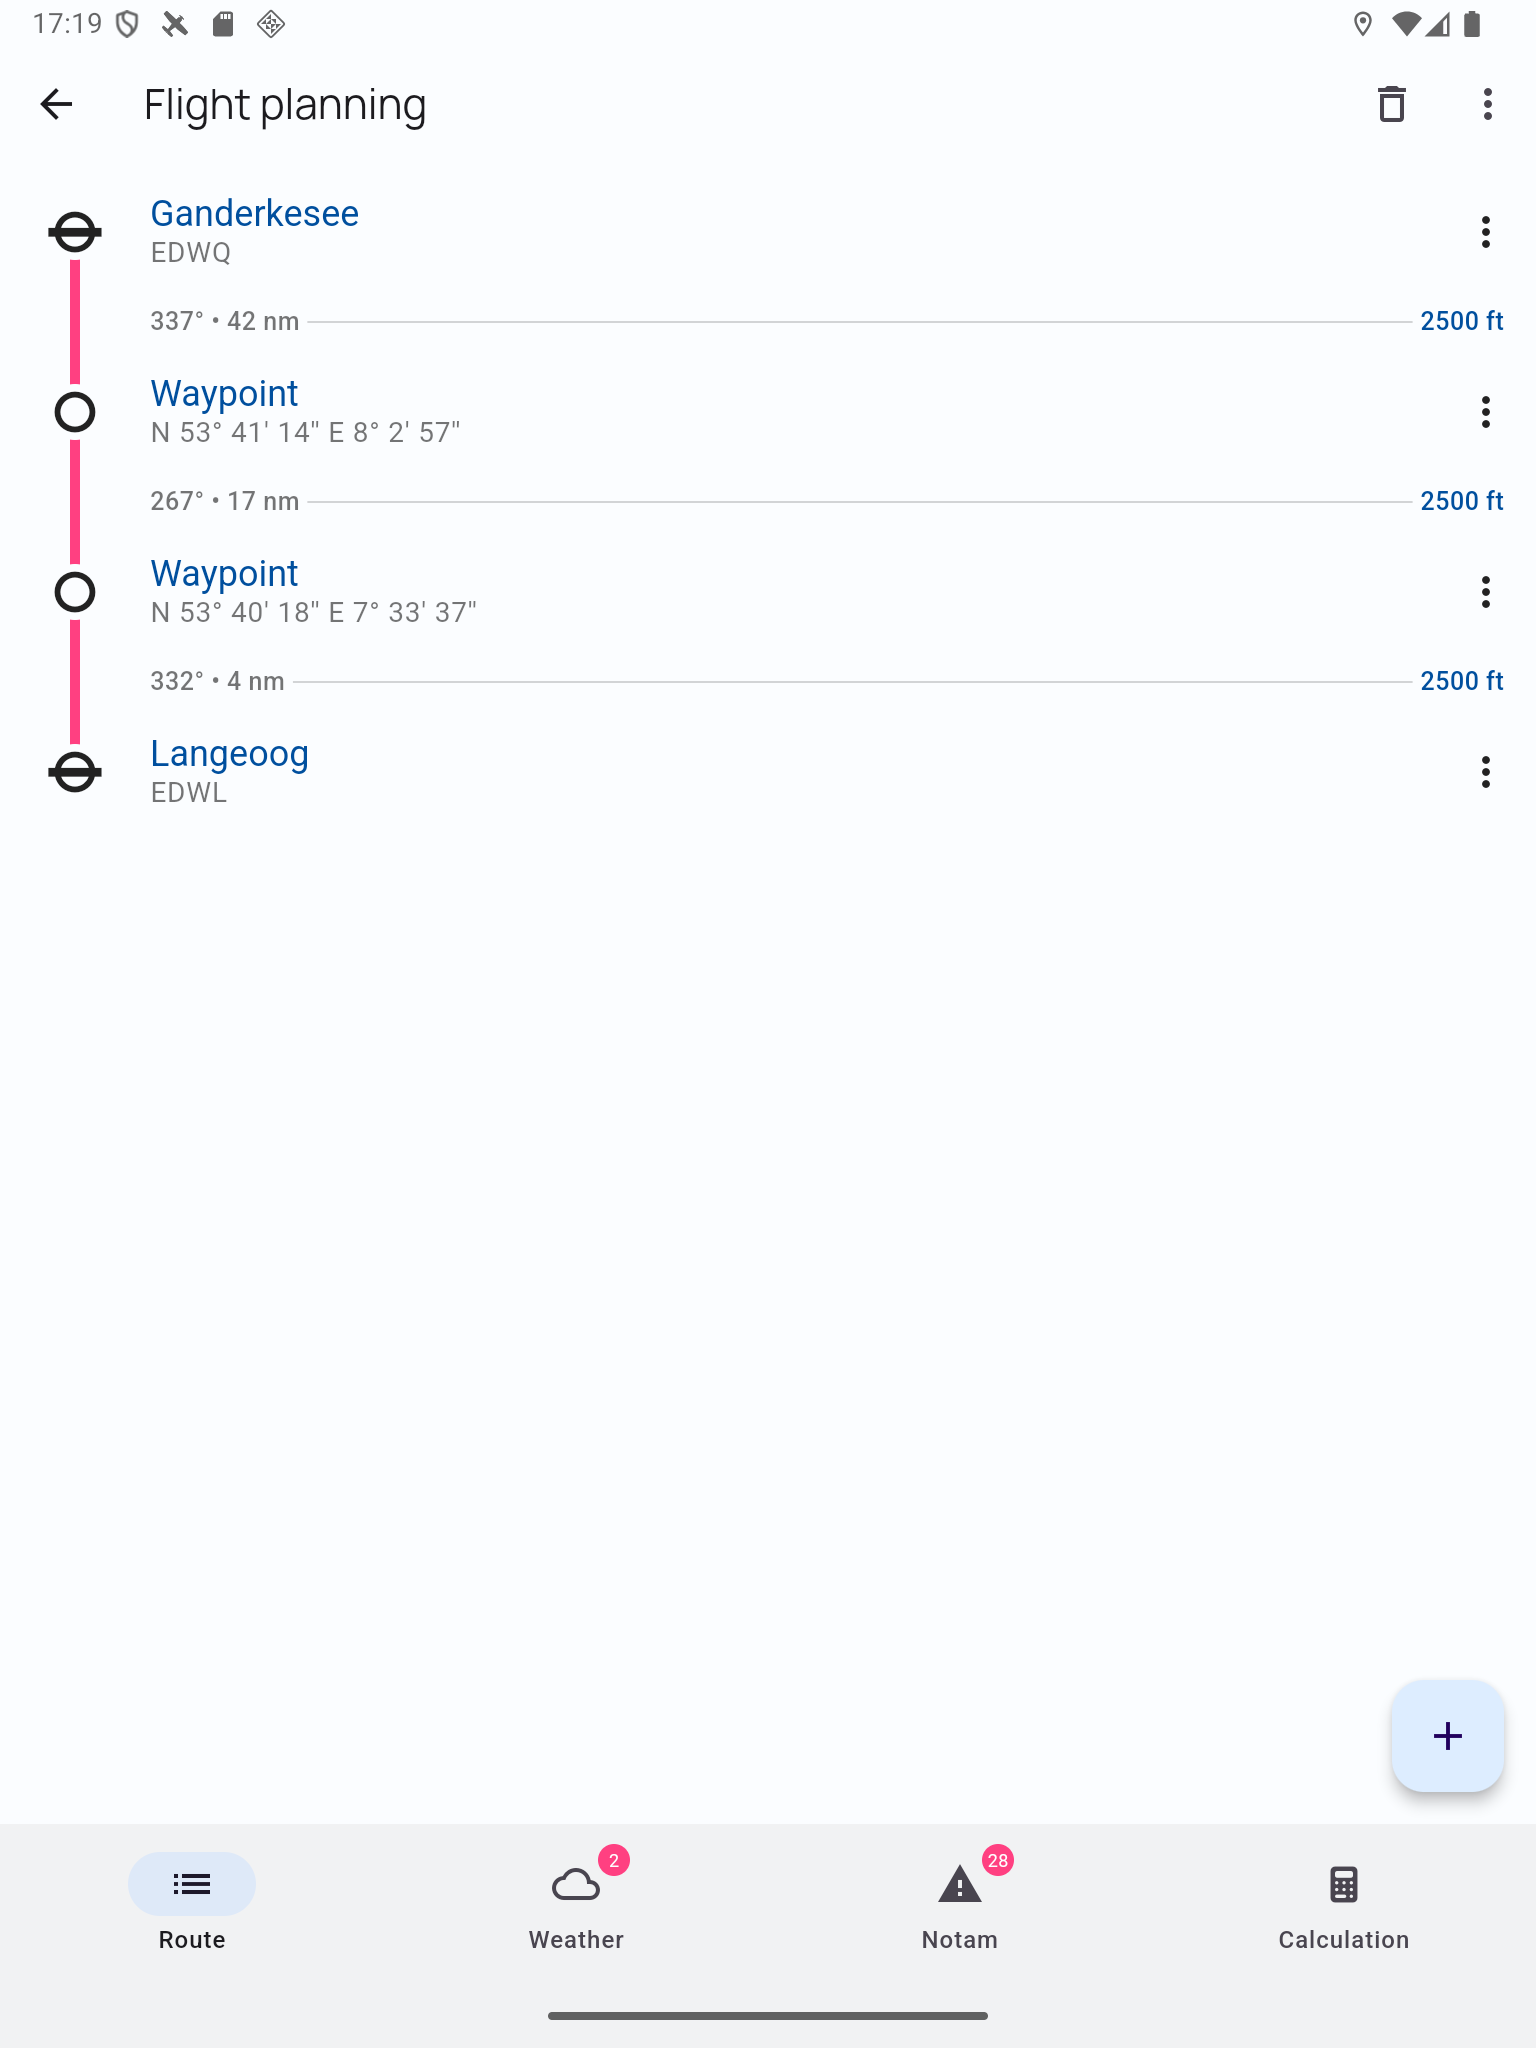Switch to the Notam tab
The height and width of the screenshot is (2048, 1536).
point(960,1900)
